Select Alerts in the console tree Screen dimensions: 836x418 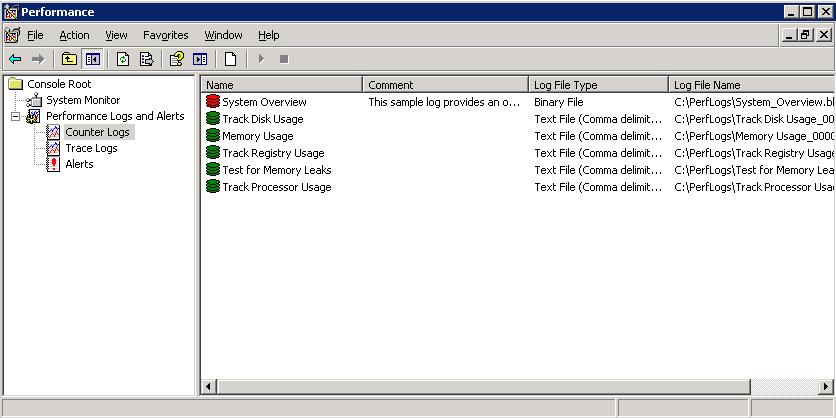click(x=79, y=164)
